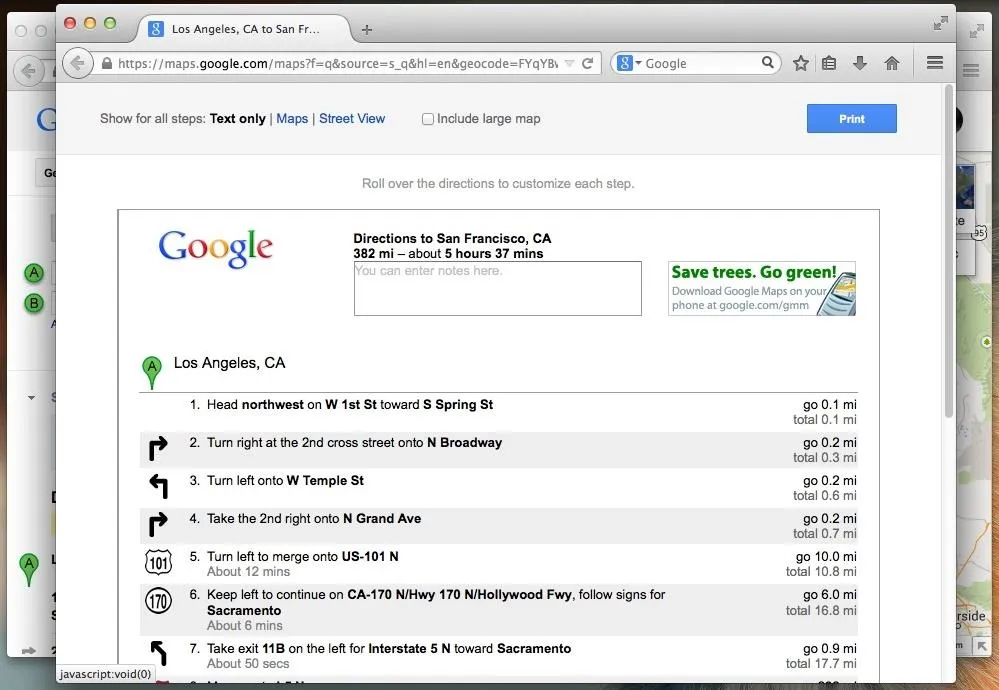Viewport: 999px width, 690px height.
Task: Switch all steps to Street View
Action: click(352, 119)
